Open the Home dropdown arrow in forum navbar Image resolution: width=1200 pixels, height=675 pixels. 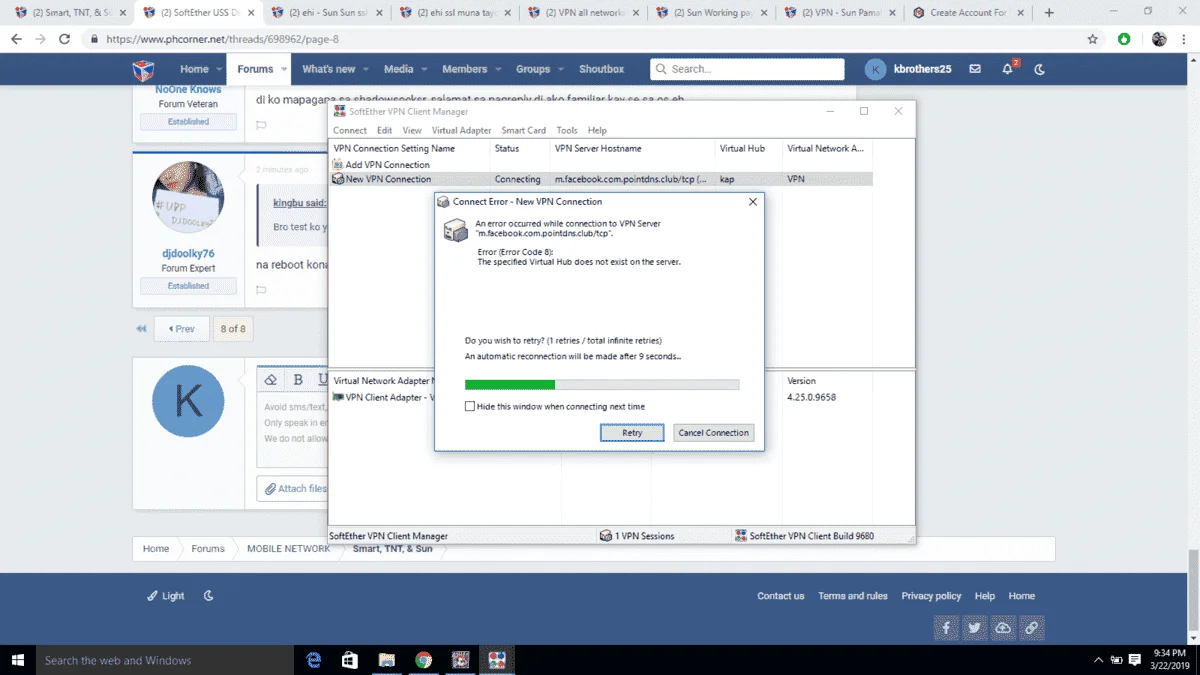tap(219, 69)
